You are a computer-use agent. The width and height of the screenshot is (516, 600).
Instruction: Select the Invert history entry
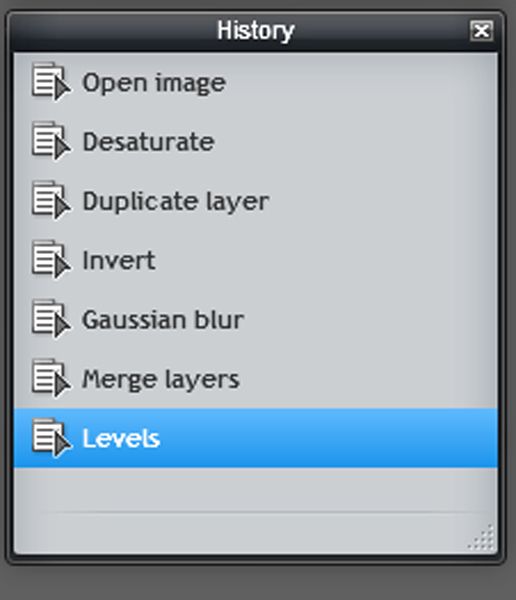pos(256,260)
